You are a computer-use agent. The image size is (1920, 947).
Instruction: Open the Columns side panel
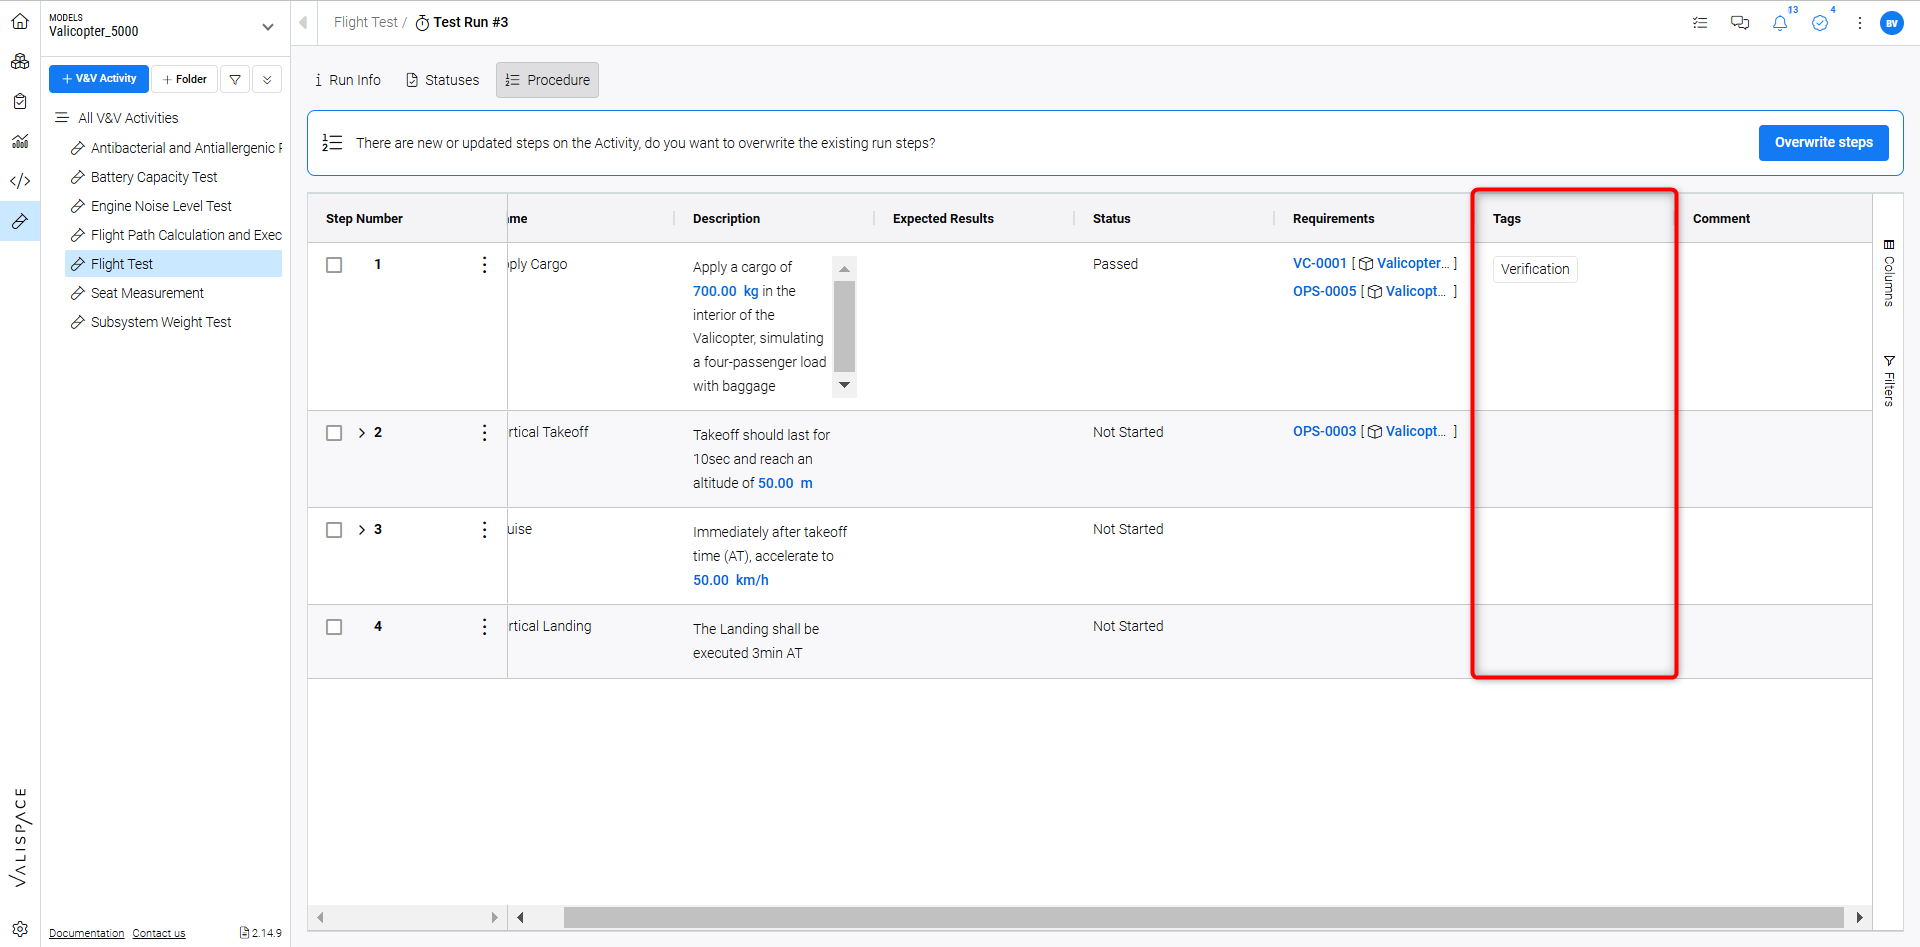click(1889, 273)
